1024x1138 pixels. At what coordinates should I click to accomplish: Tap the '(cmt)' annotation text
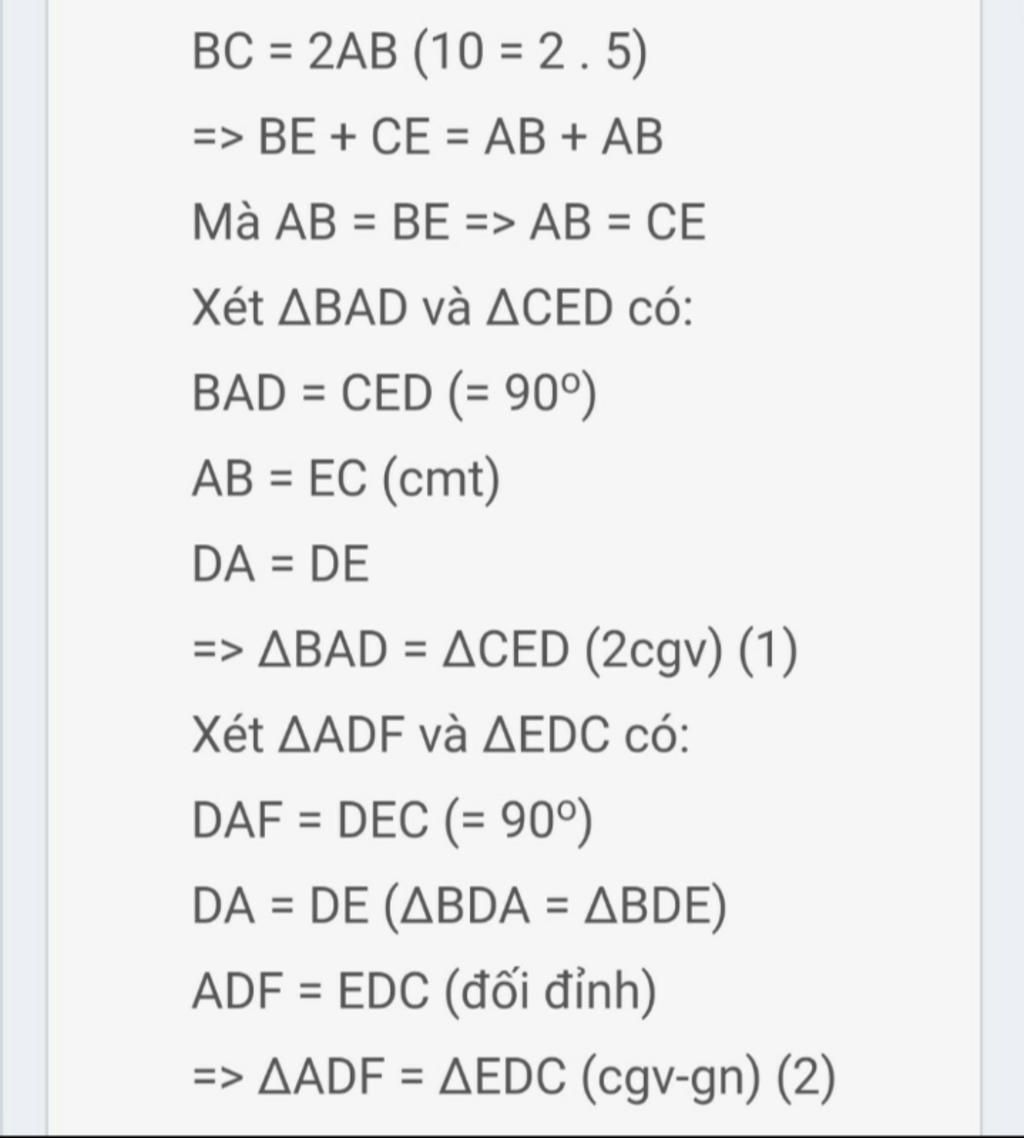[x=441, y=479]
